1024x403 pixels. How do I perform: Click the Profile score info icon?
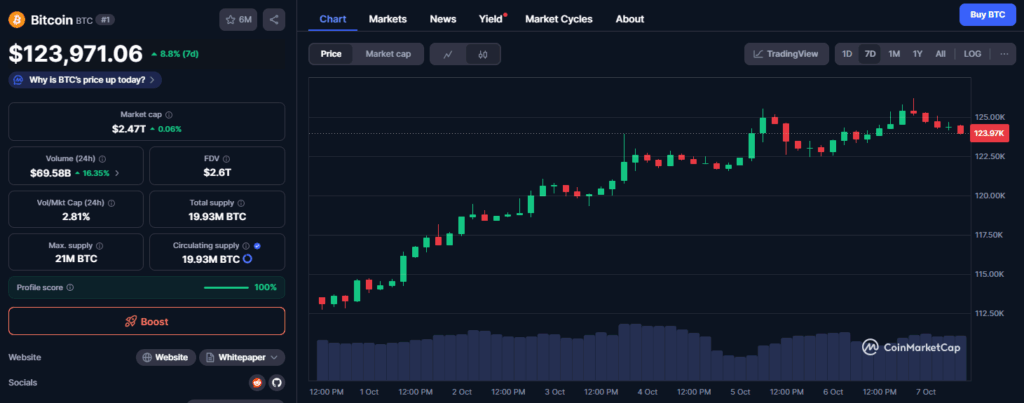click(x=71, y=287)
